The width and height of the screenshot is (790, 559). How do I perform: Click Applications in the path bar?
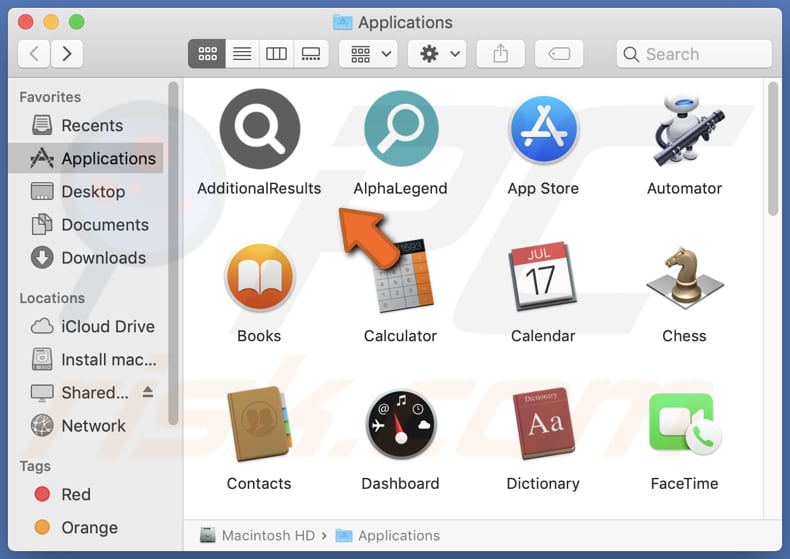click(x=388, y=535)
